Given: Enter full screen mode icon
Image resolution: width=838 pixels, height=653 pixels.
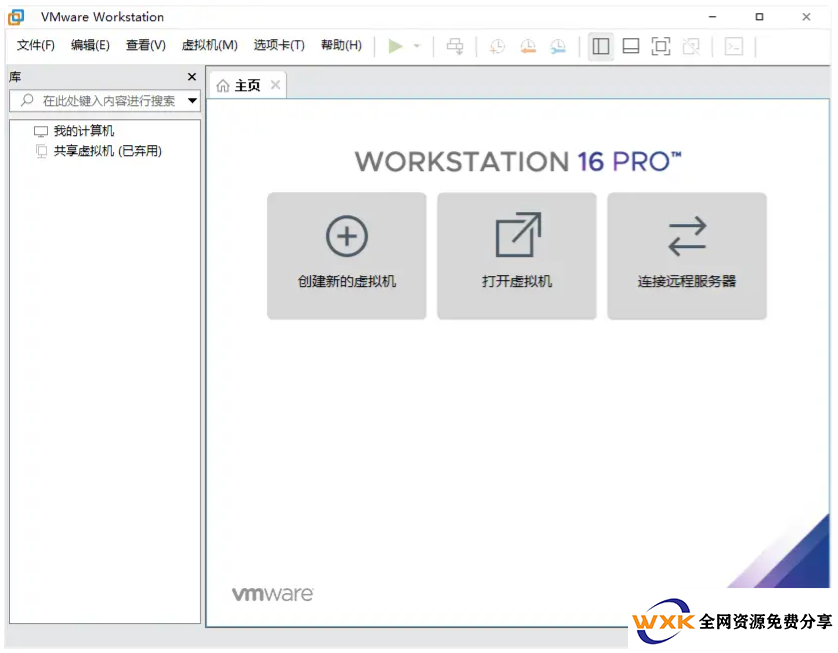Looking at the screenshot, I should (x=661, y=46).
